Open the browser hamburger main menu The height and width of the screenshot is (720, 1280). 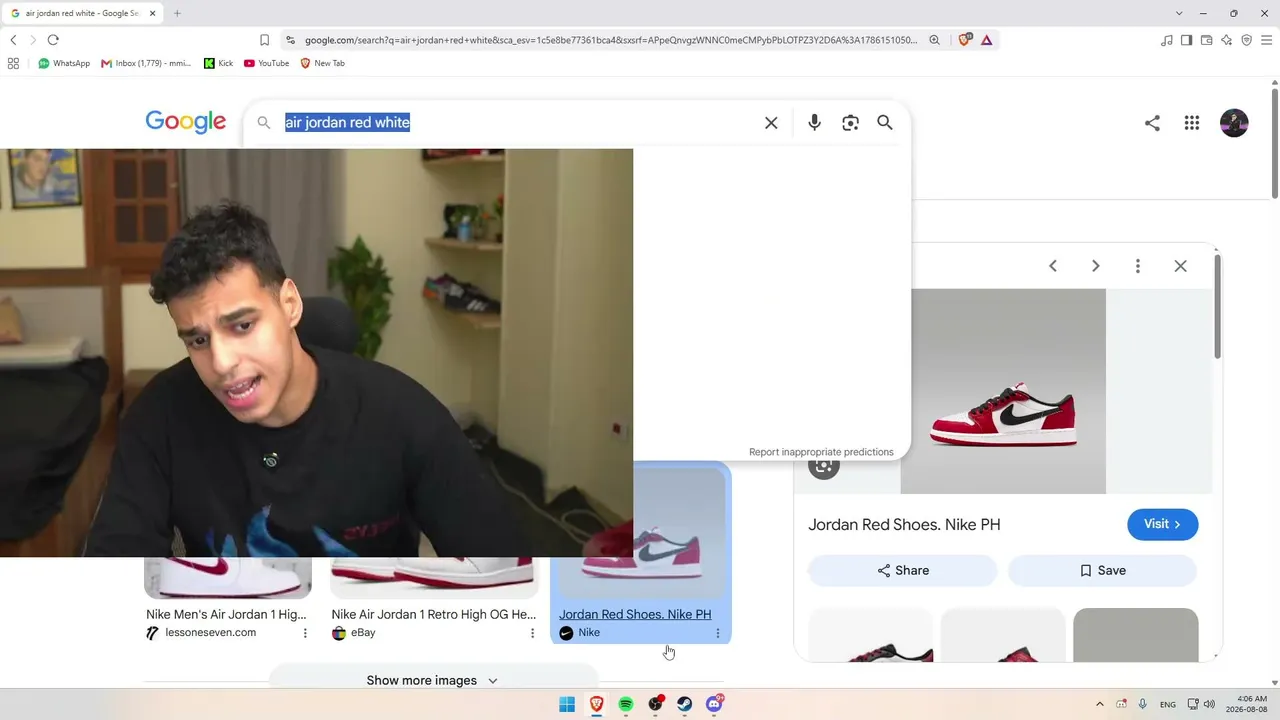click(x=1266, y=40)
